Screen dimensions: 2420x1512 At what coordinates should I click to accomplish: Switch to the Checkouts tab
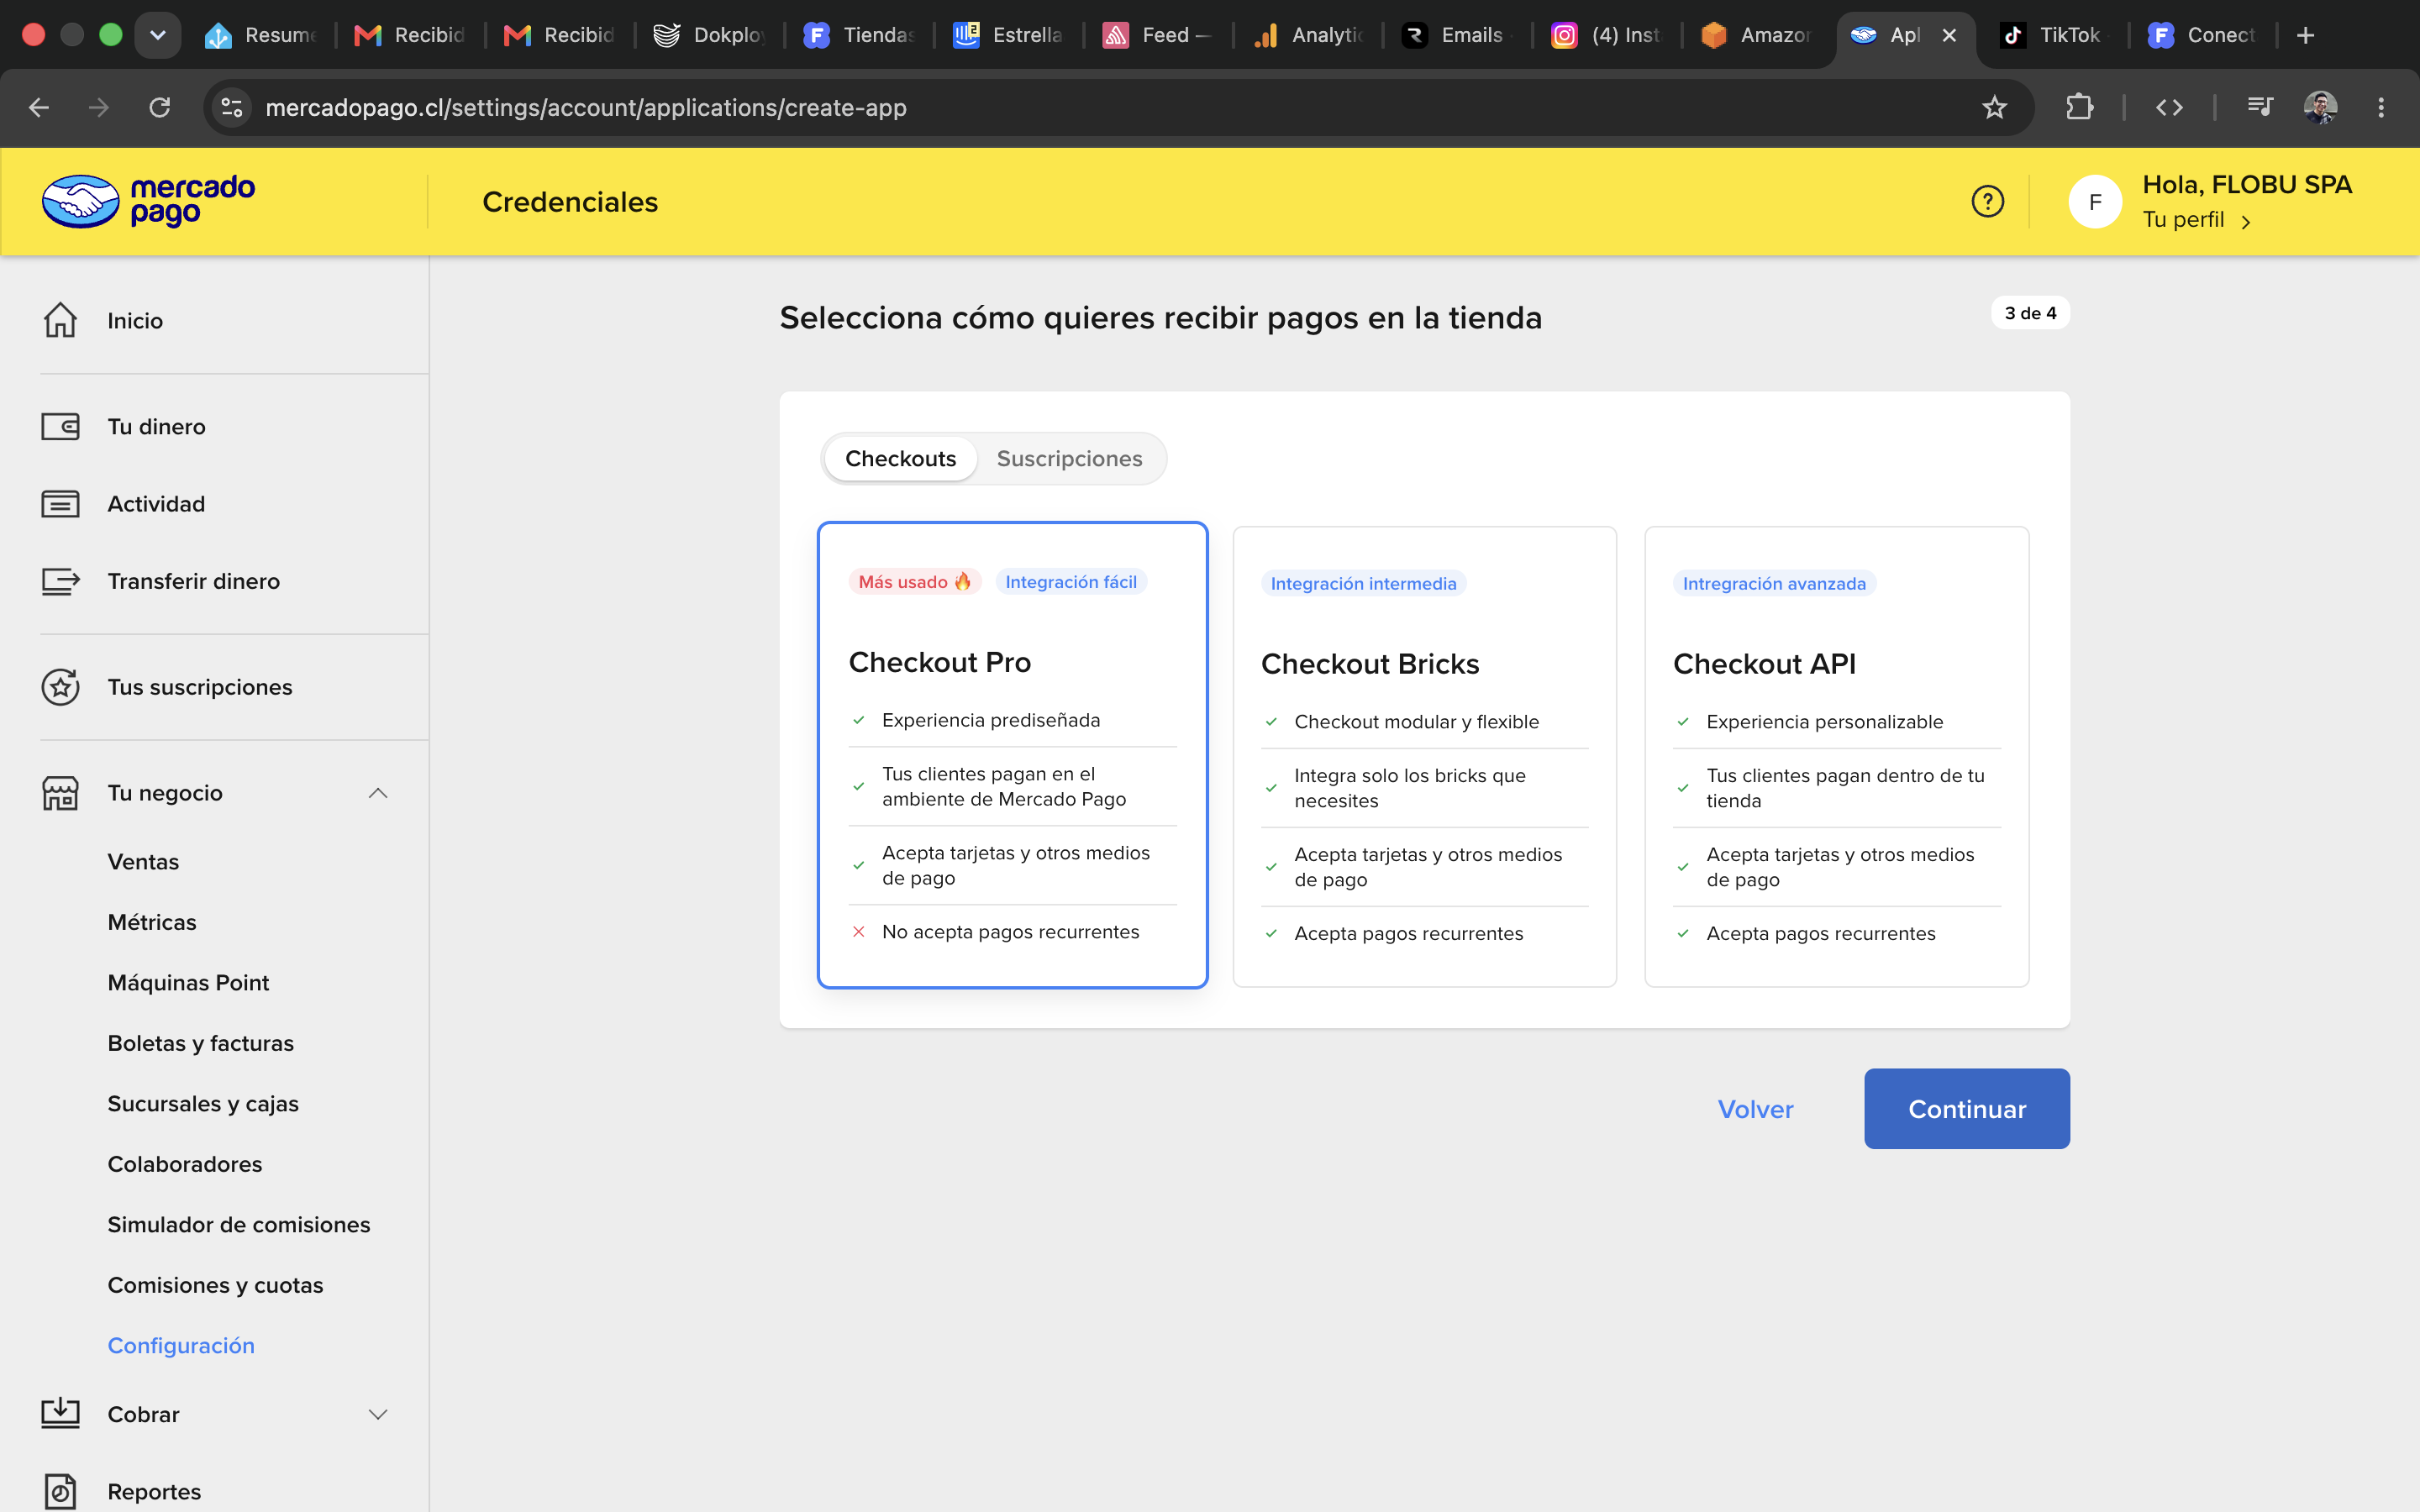coord(900,459)
